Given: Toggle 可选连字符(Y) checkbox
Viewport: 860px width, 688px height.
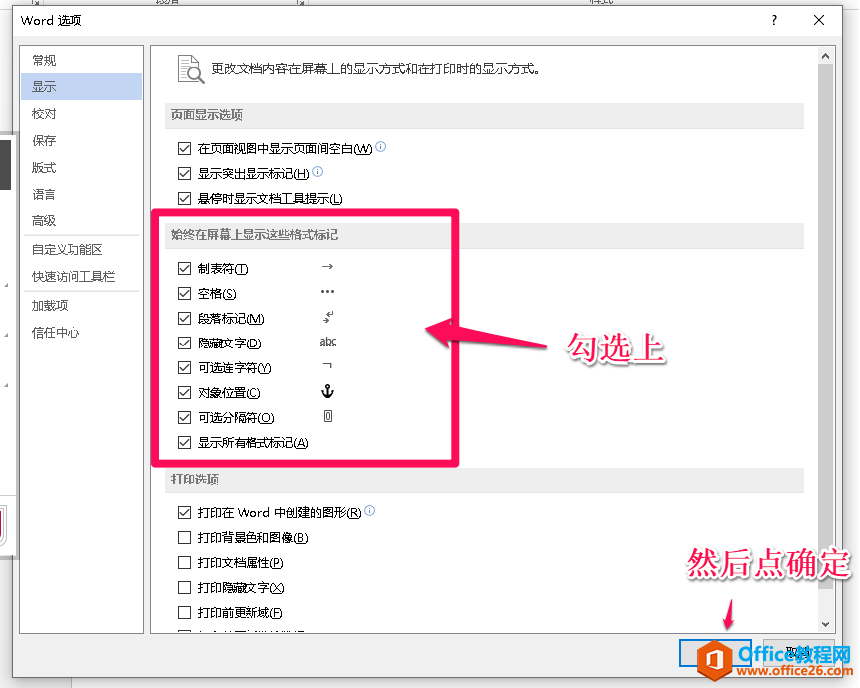Looking at the screenshot, I should click(x=184, y=368).
